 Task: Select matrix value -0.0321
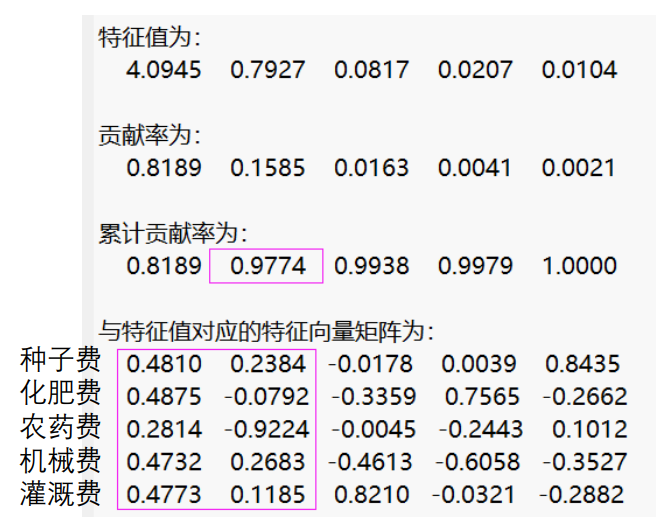[473, 495]
